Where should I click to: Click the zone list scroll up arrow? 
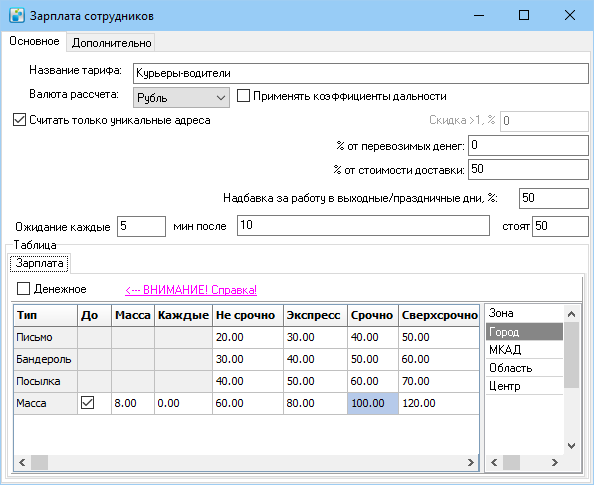571,314
